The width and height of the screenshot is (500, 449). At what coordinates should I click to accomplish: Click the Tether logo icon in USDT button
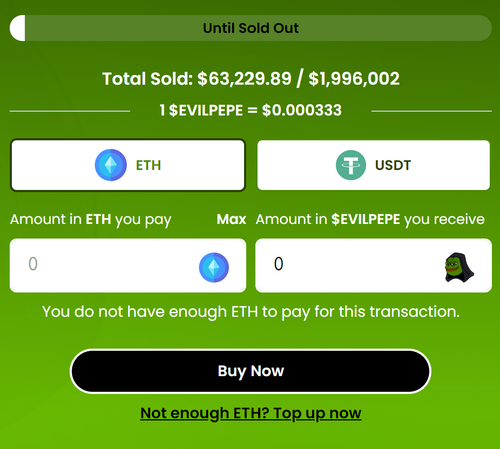pyautogui.click(x=351, y=165)
